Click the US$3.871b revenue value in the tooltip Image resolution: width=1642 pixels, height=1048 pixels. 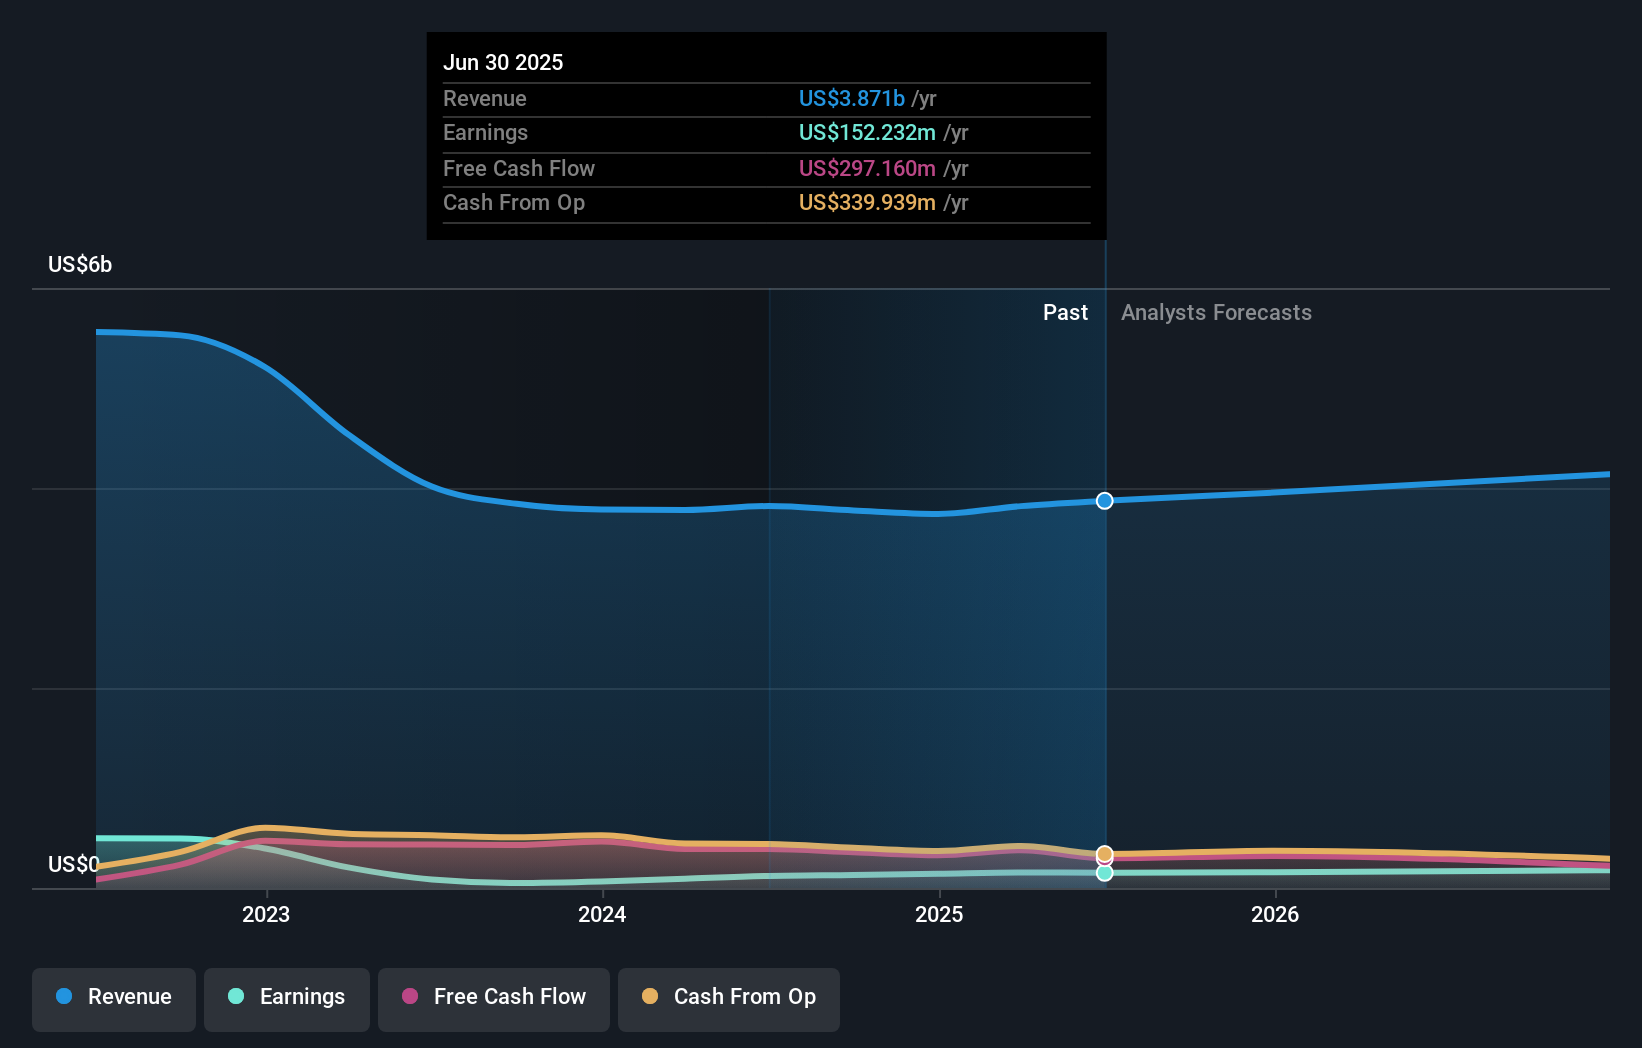click(851, 98)
